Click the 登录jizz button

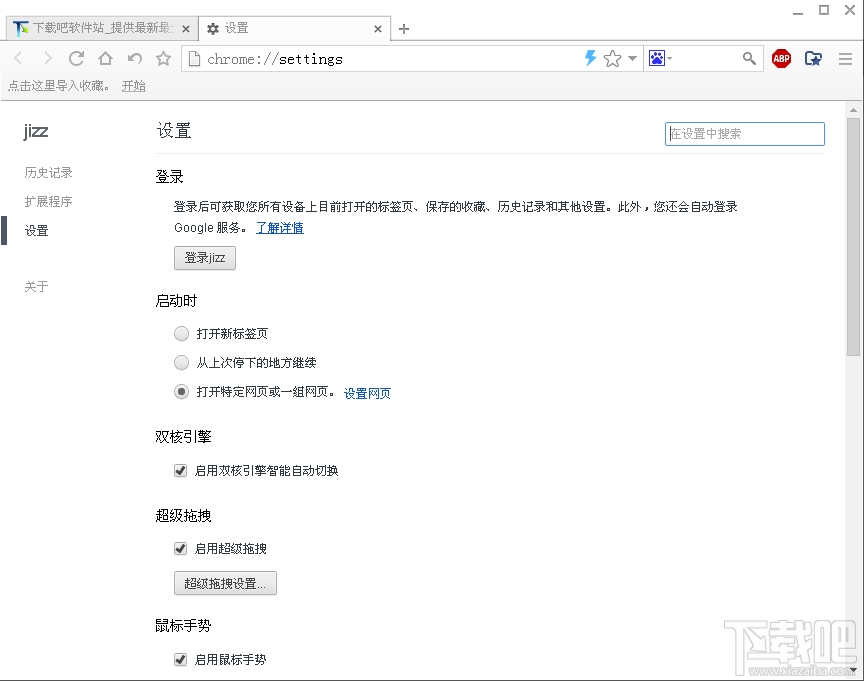click(x=204, y=257)
